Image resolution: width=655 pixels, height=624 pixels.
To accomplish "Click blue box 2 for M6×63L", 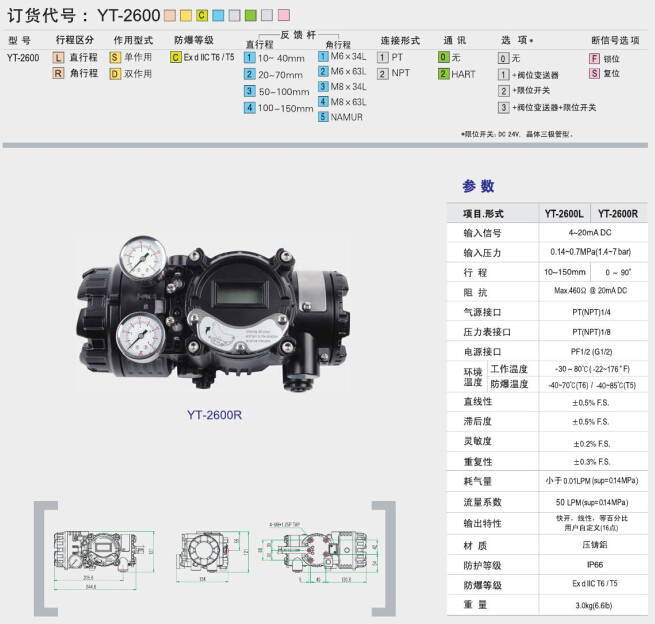I will (323, 71).
